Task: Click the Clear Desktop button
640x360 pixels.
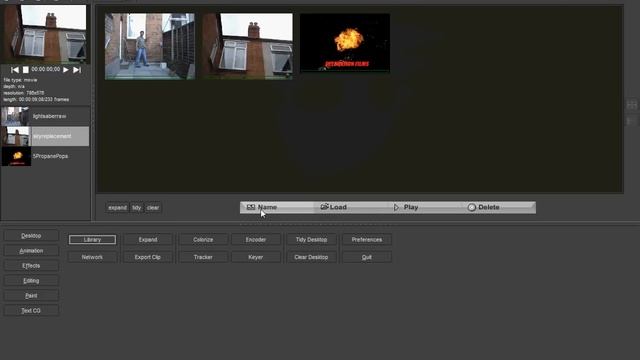Action: click(x=311, y=257)
